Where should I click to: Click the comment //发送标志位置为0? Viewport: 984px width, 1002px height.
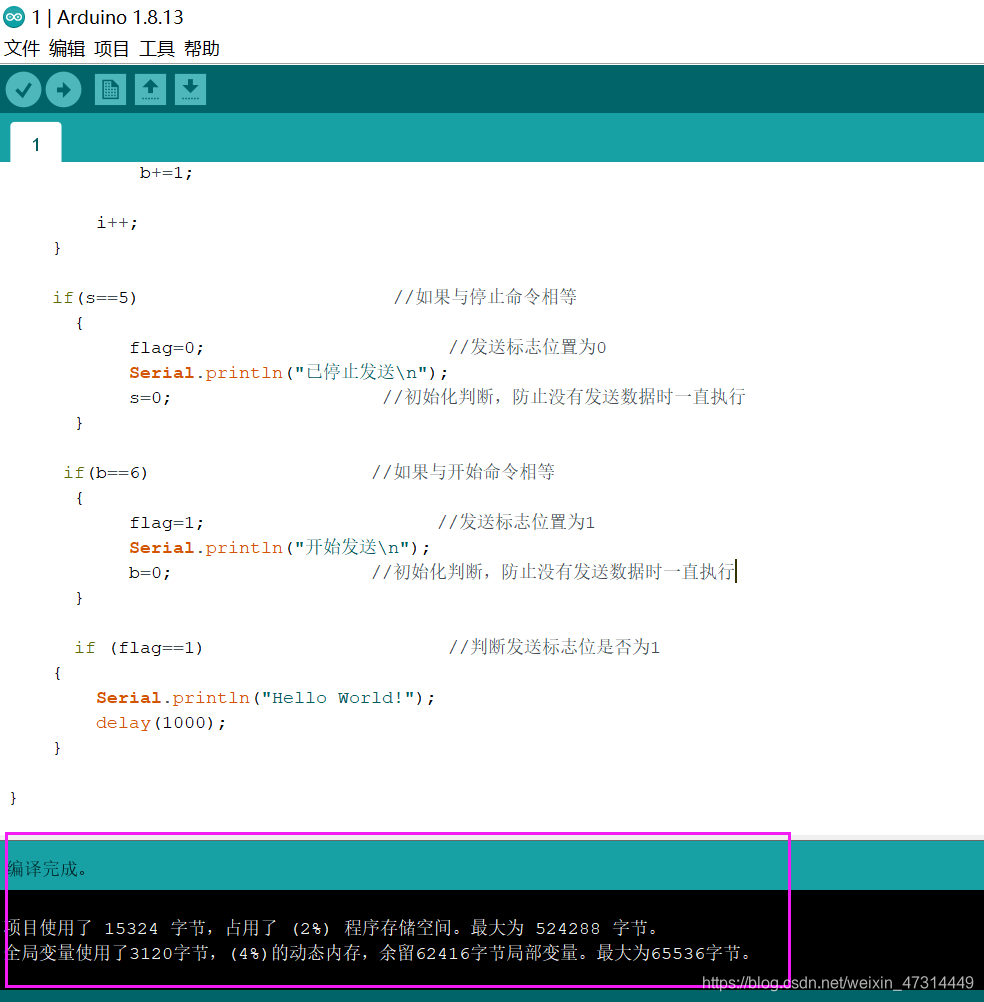point(527,347)
